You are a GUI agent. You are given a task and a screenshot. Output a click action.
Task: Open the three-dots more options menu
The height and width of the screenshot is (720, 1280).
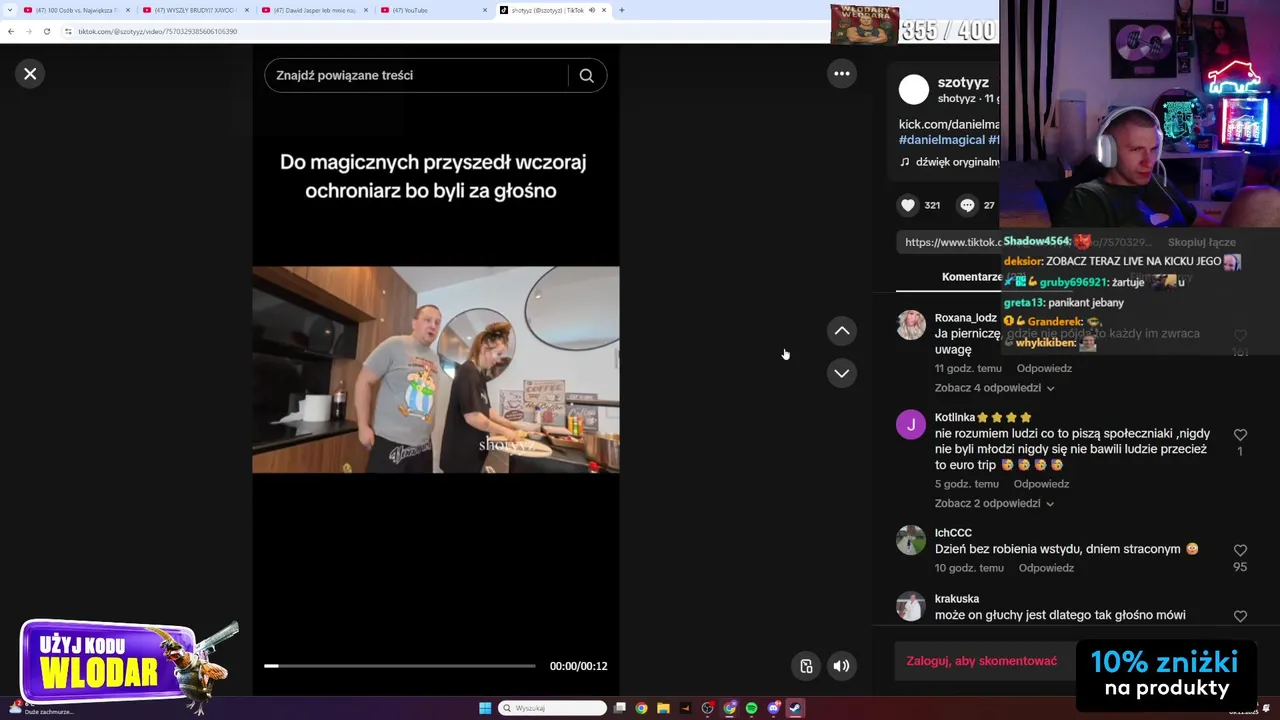tap(842, 73)
